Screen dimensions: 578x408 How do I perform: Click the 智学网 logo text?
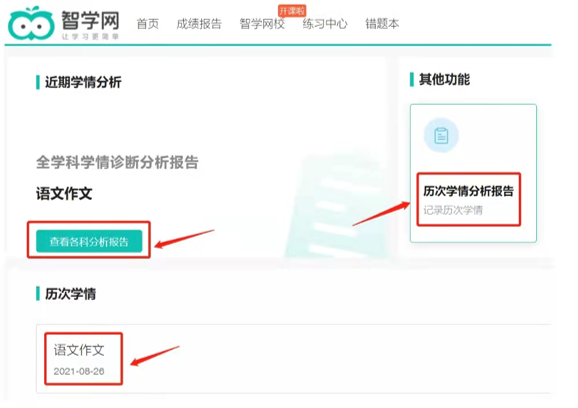[x=90, y=20]
